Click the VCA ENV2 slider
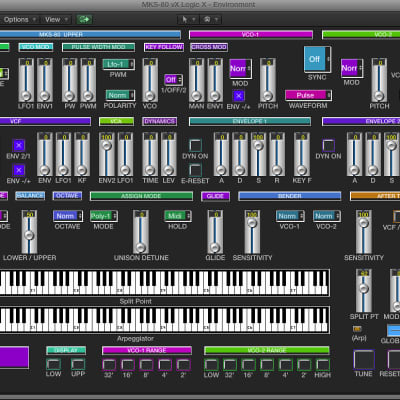 [106, 154]
